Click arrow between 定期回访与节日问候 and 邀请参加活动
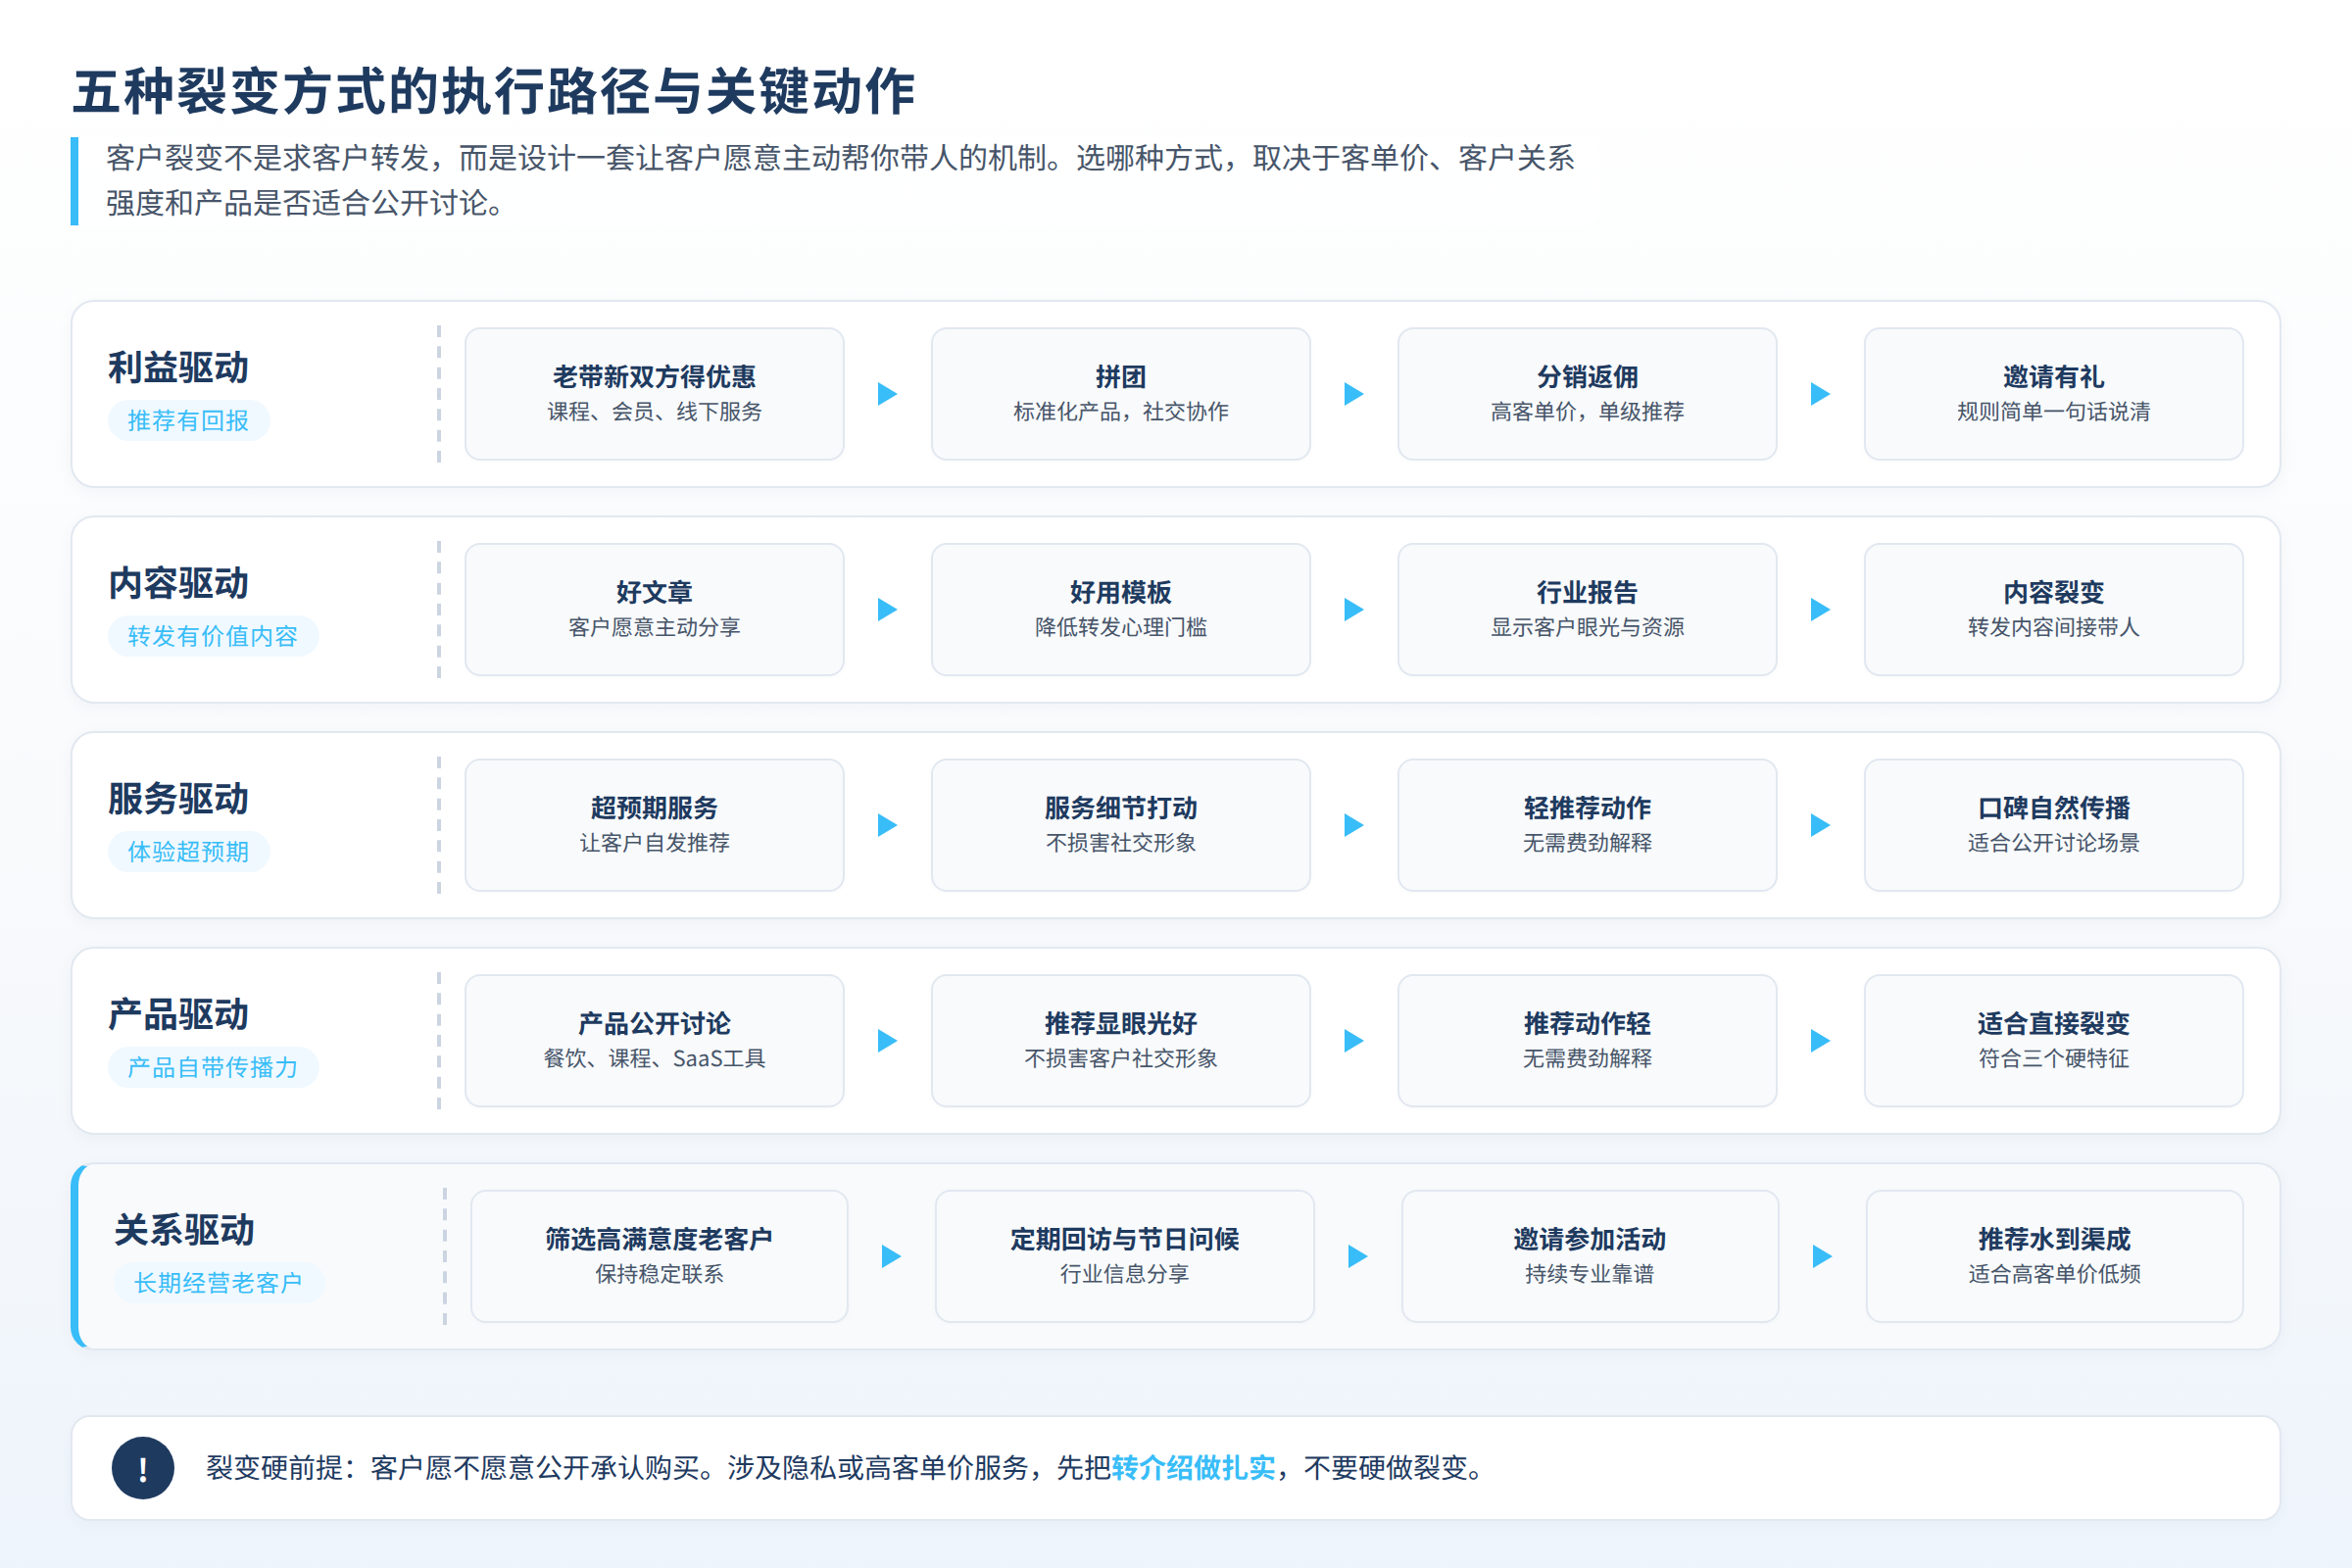 1357,1256
